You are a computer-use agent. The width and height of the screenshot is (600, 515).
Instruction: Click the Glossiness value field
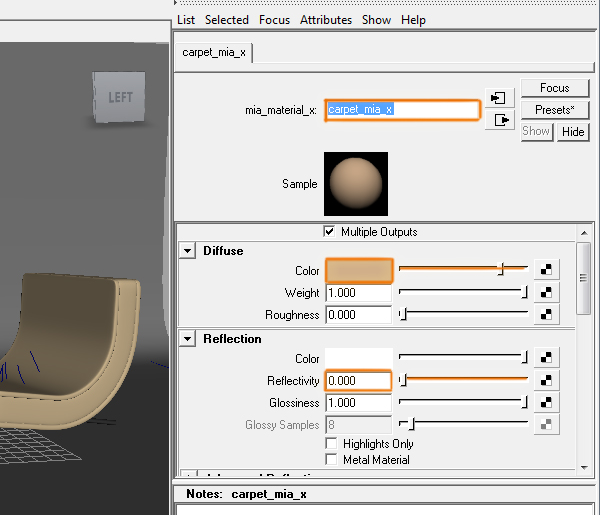(359, 403)
